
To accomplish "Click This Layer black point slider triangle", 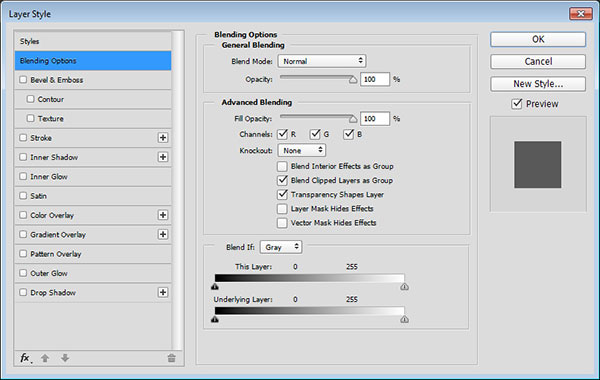I will click(215, 286).
